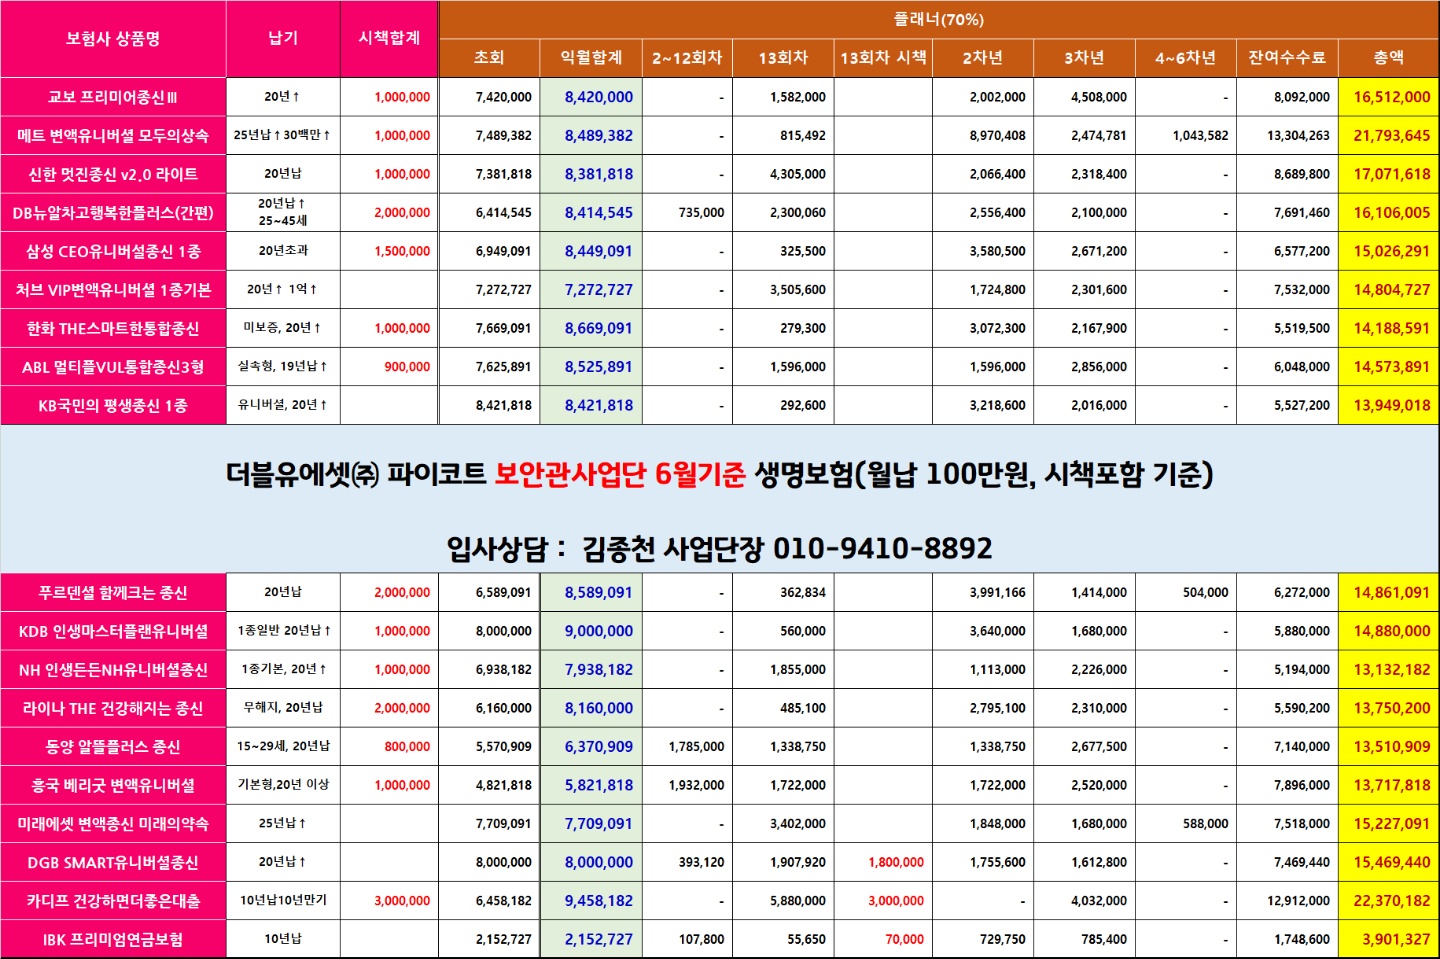The image size is (1440, 959).
Task: Click 한화 THE스마트한통합종신 product
Action: click(x=113, y=328)
